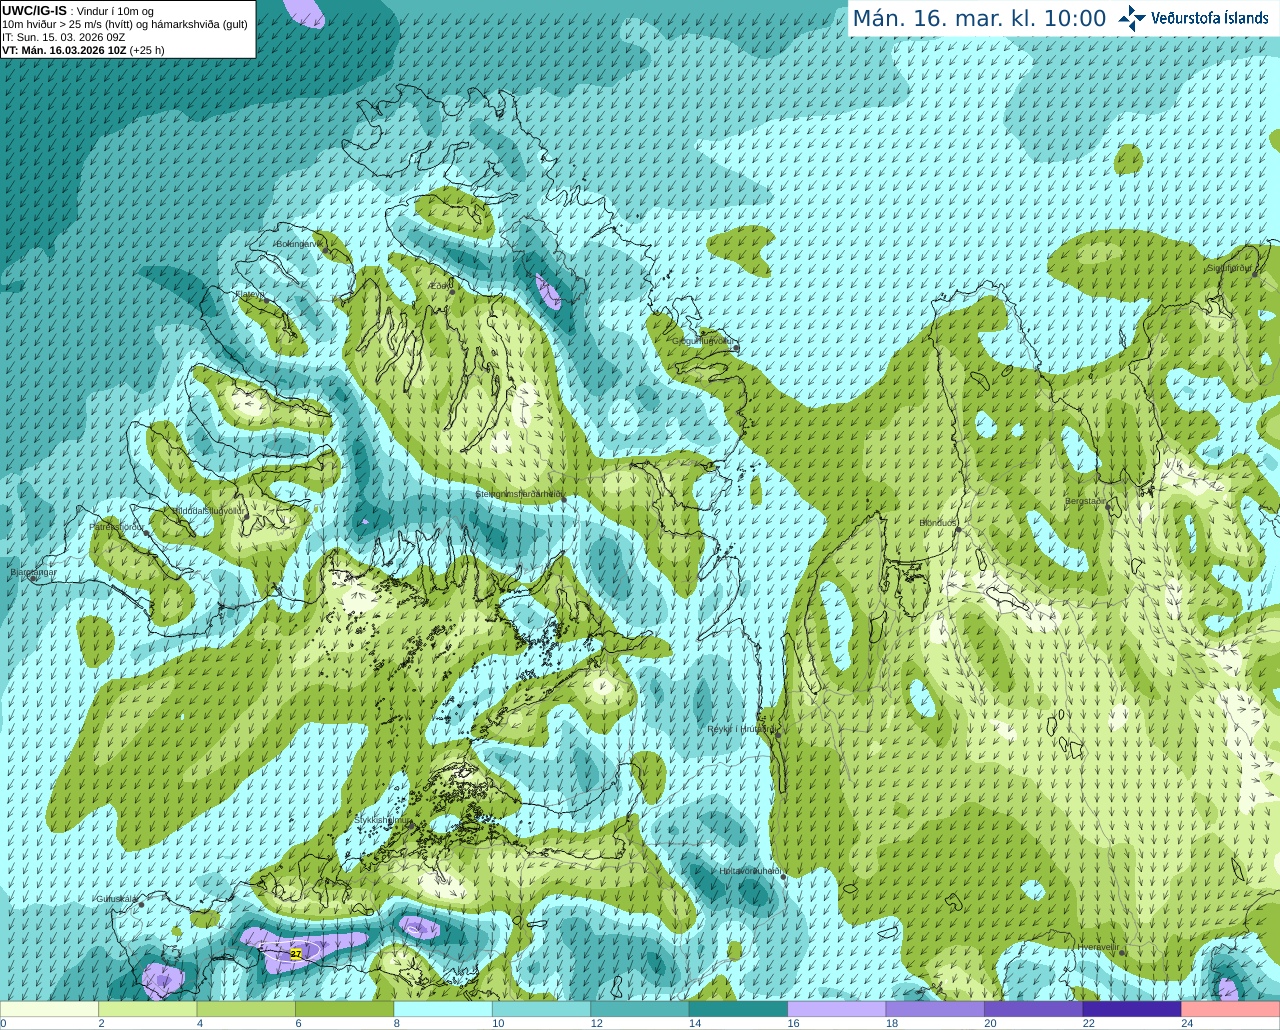Viewport: 1280px width, 1030px height.
Task: Click the Æðey station label
Action: click(x=441, y=285)
